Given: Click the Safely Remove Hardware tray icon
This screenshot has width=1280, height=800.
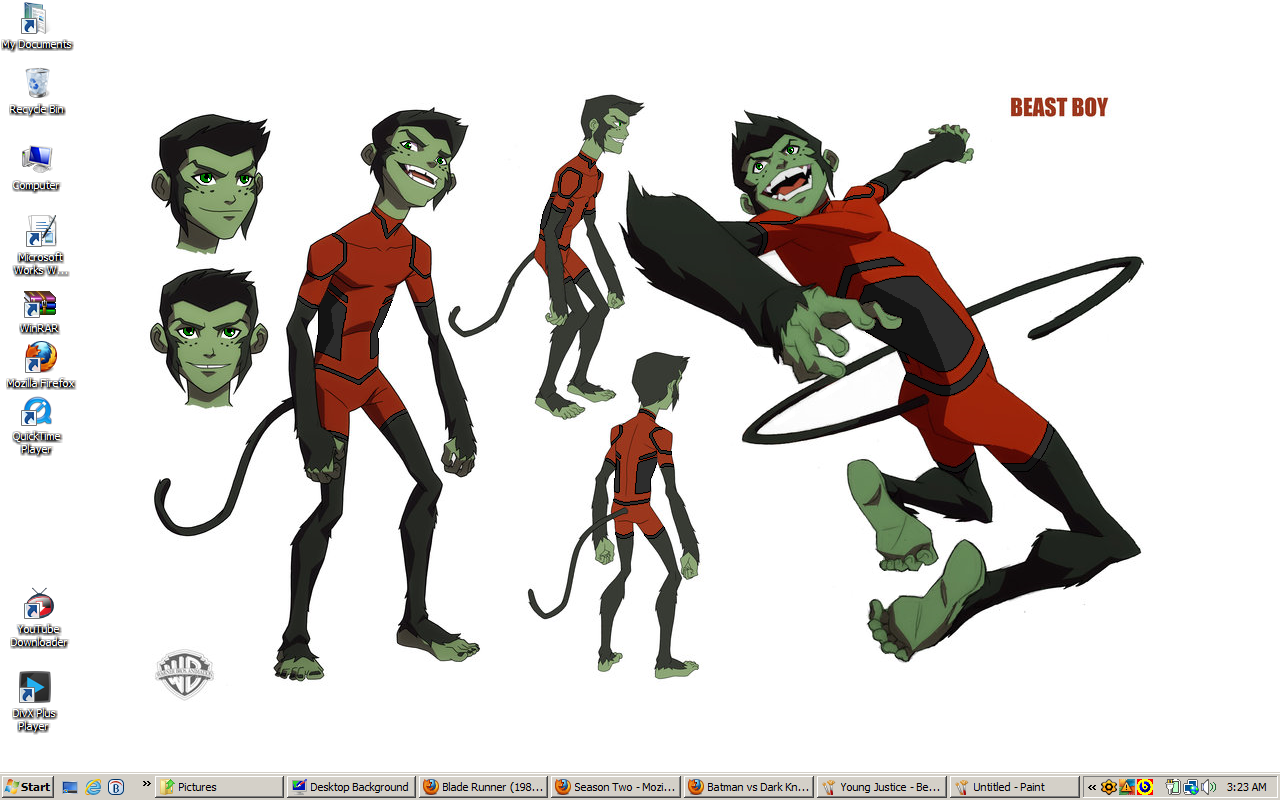Looking at the screenshot, I should pos(1173,787).
